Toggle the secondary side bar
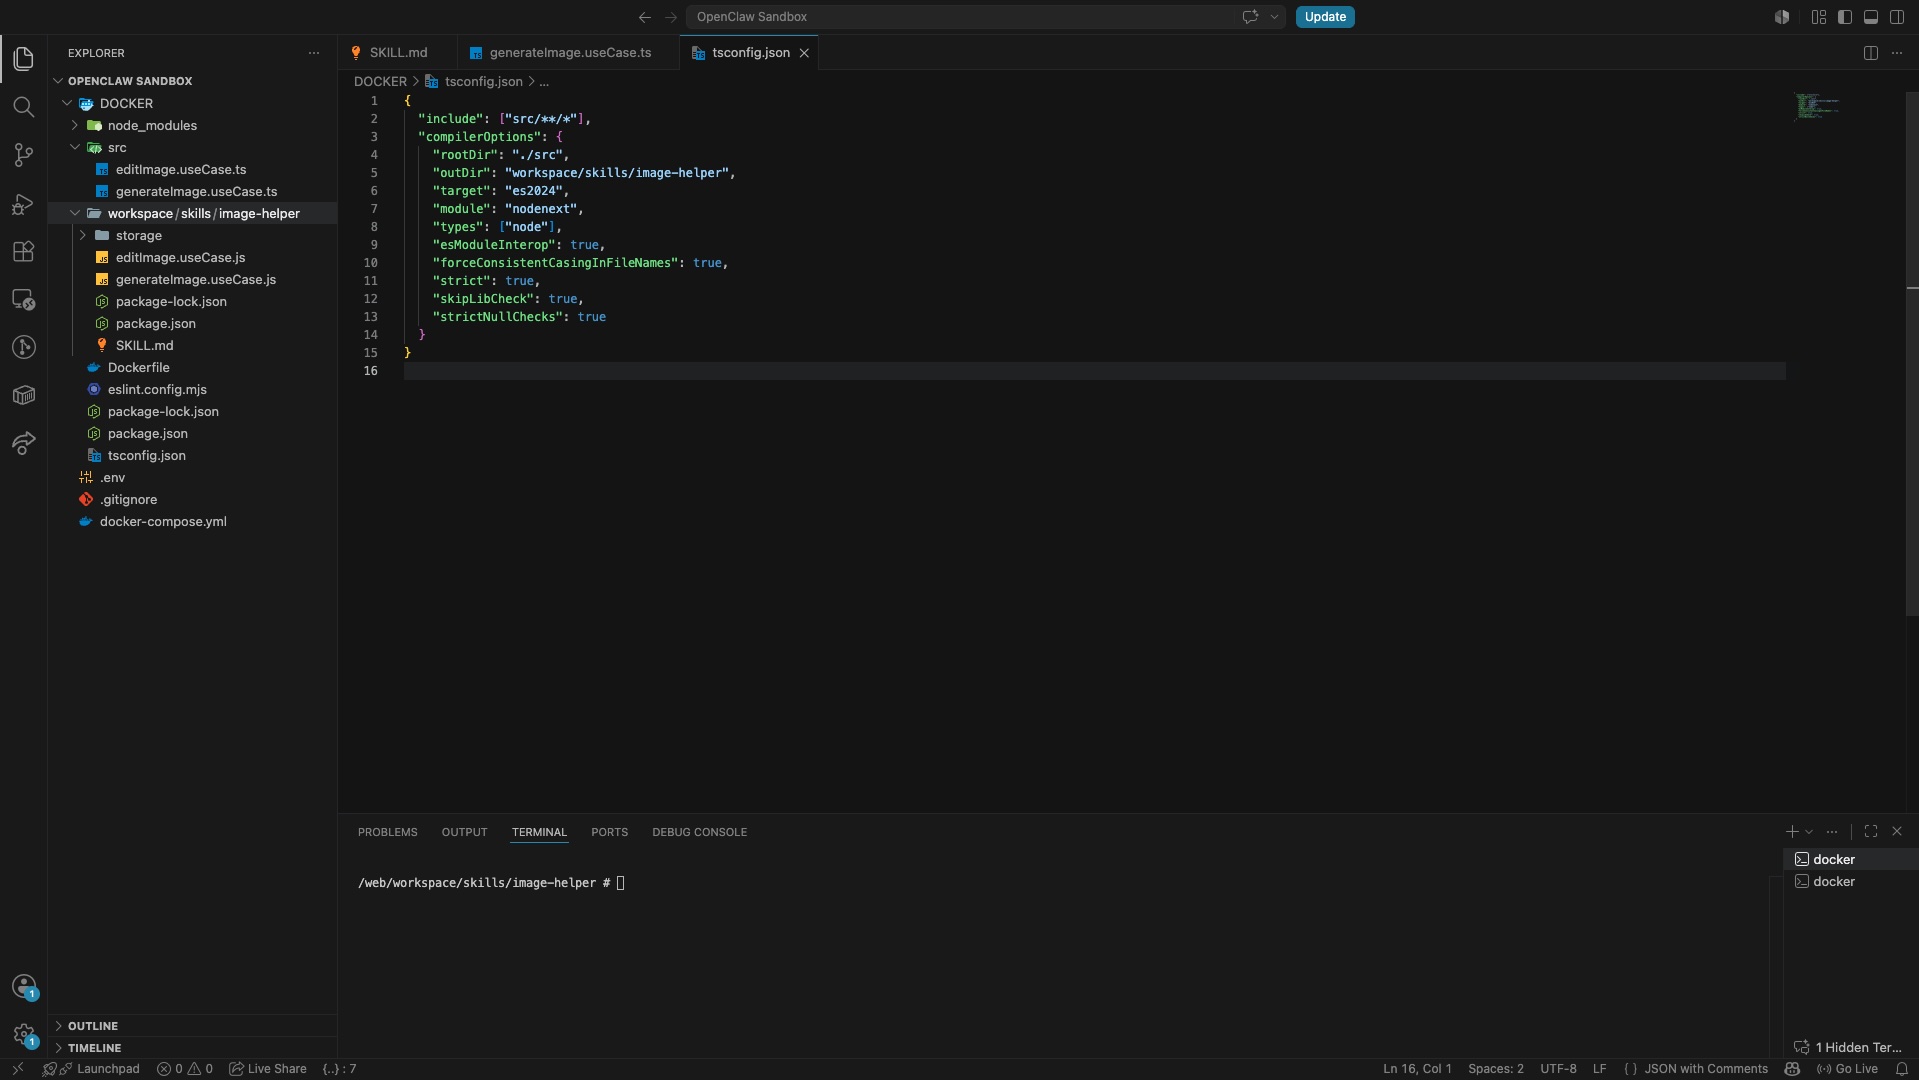 pos(1896,17)
